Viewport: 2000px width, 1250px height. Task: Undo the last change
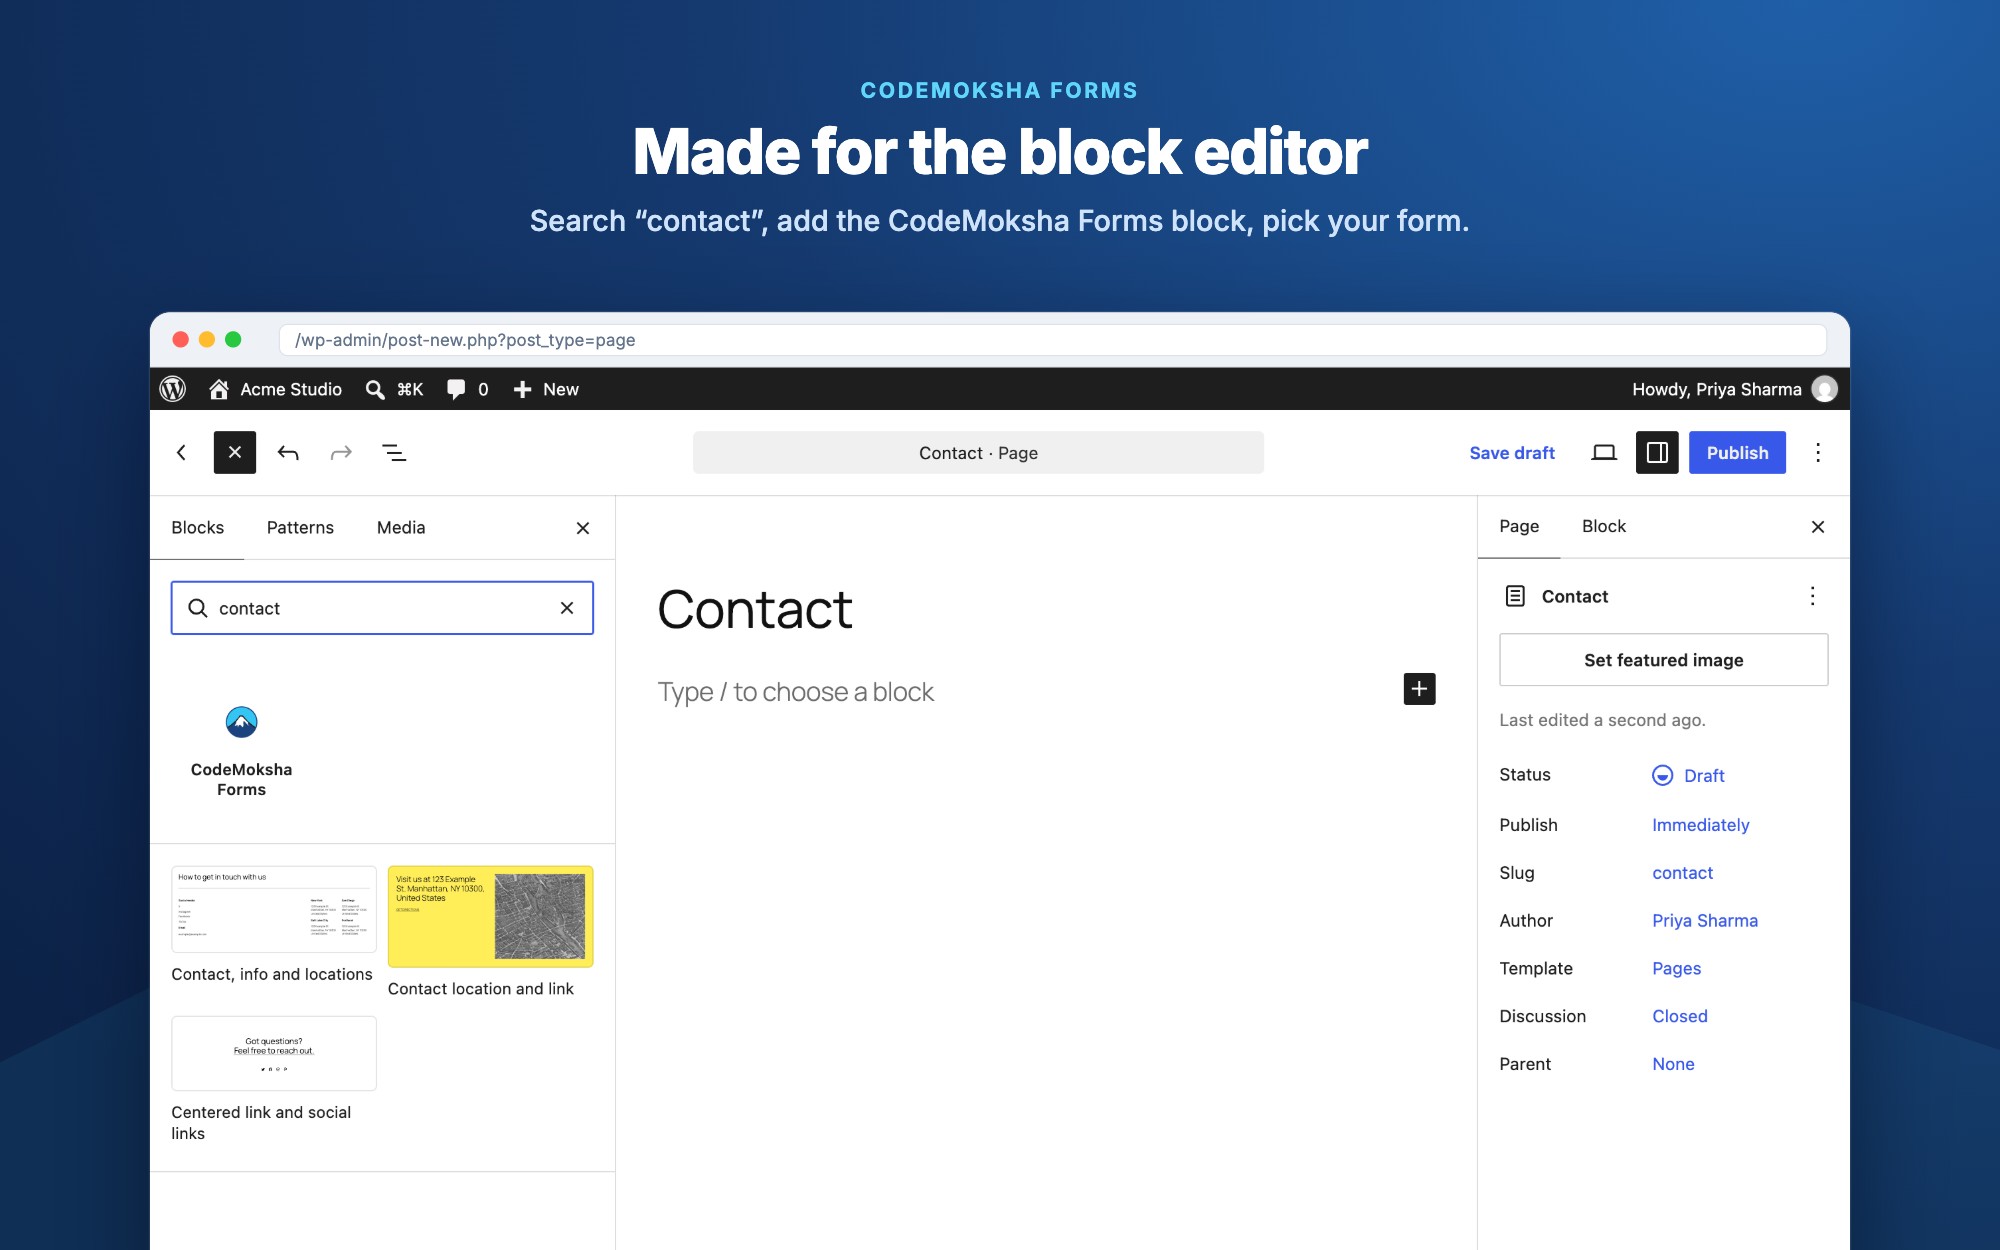click(x=288, y=453)
